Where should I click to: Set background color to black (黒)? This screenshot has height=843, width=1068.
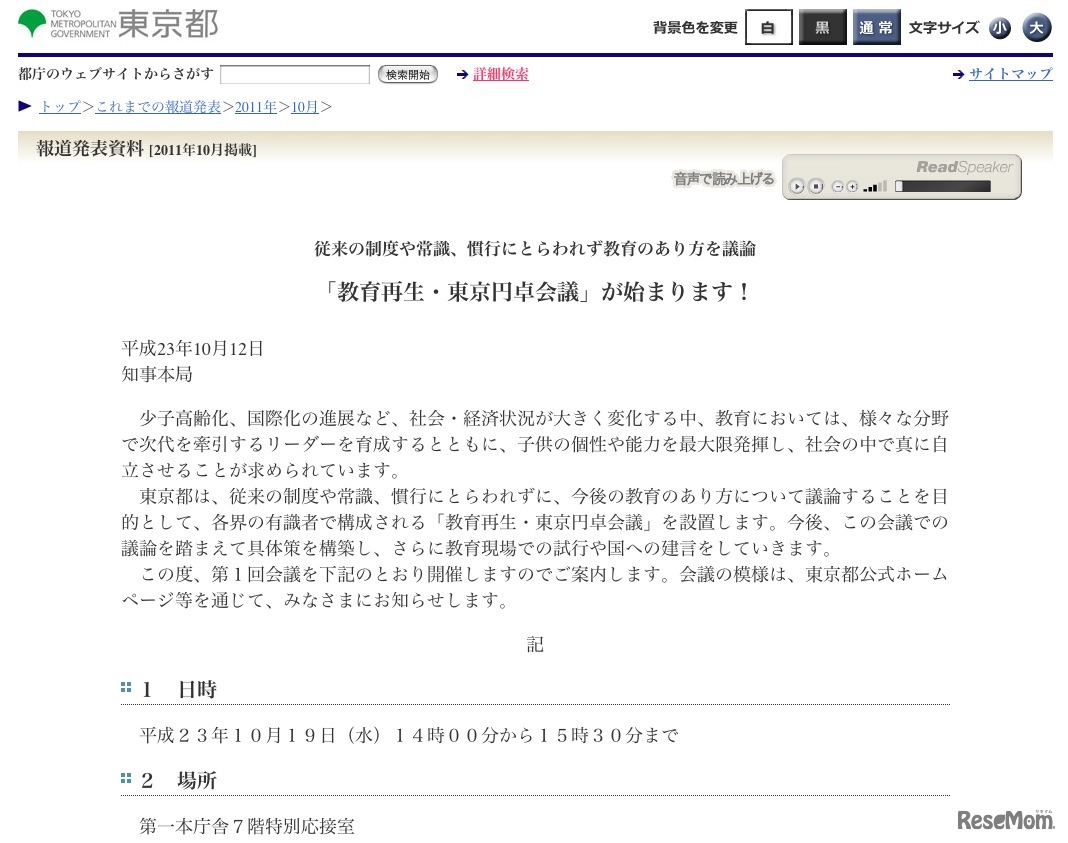(x=822, y=27)
